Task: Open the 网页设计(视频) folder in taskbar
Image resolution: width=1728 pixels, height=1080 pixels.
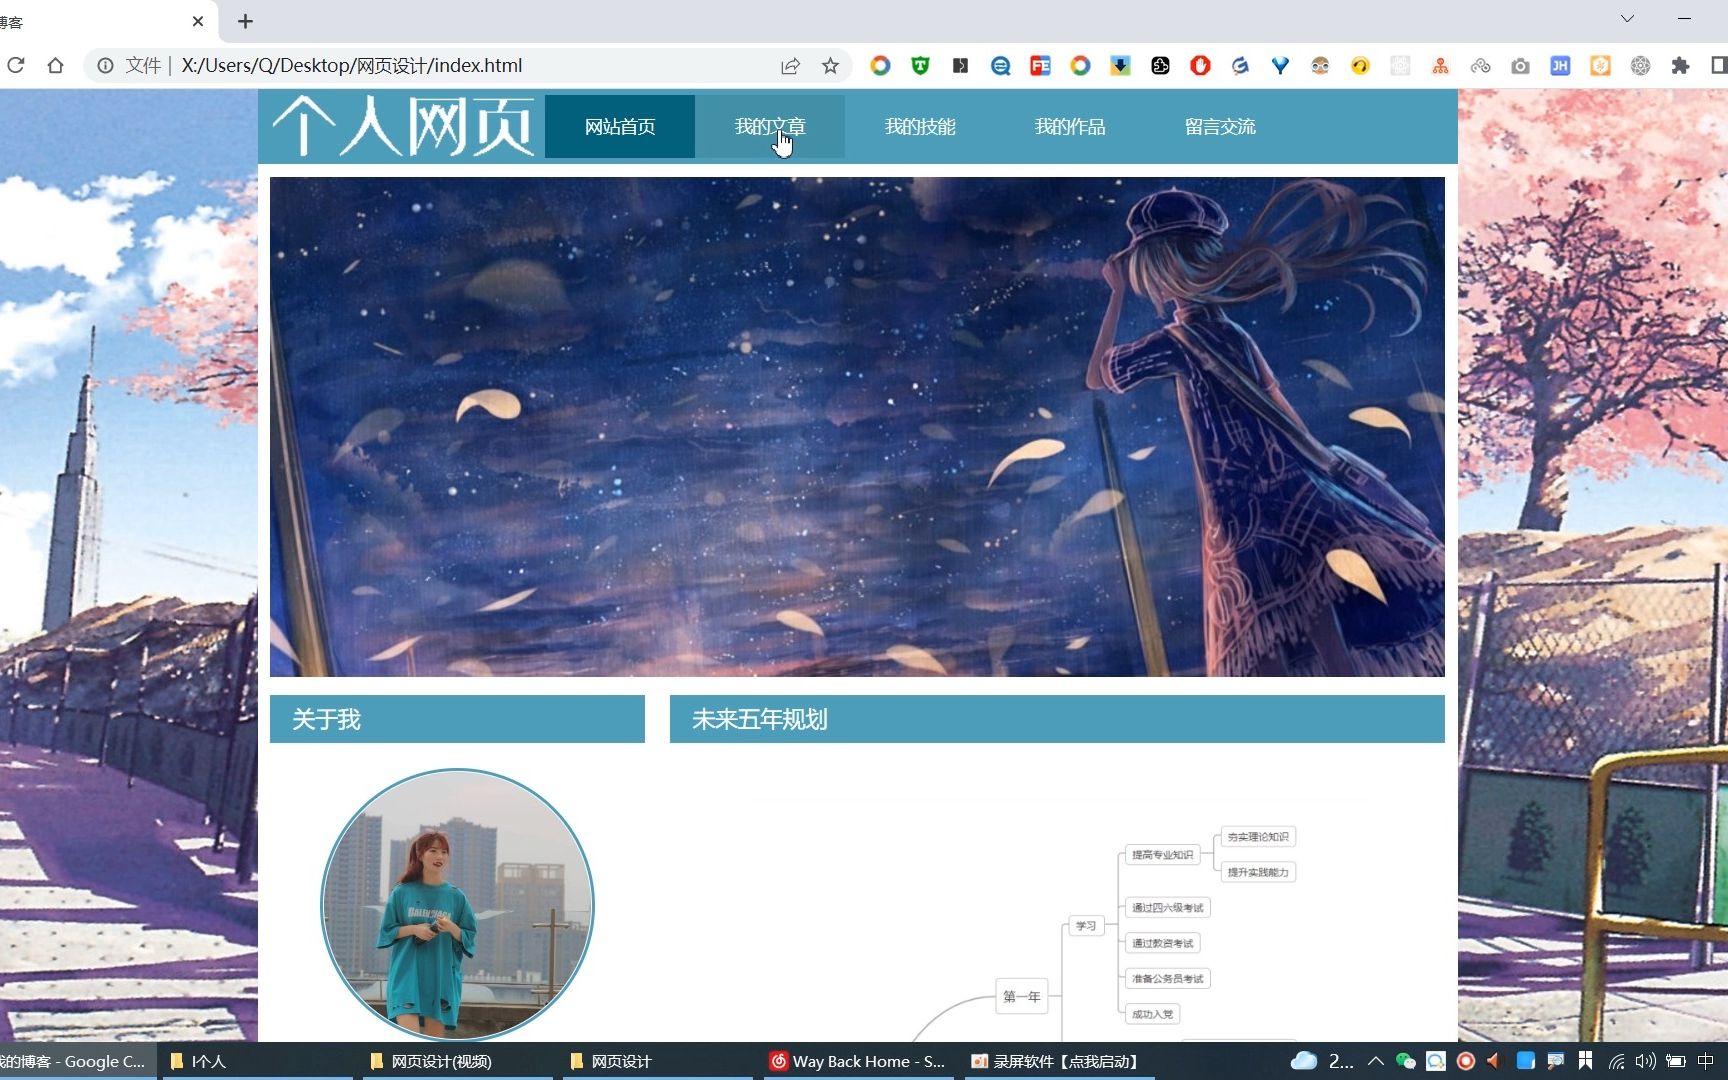Action: [457, 1061]
